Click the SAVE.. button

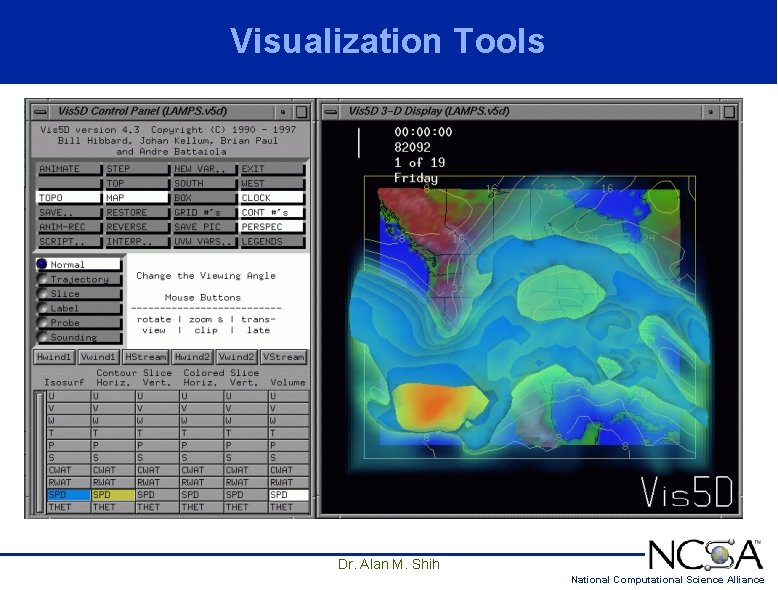(69, 212)
